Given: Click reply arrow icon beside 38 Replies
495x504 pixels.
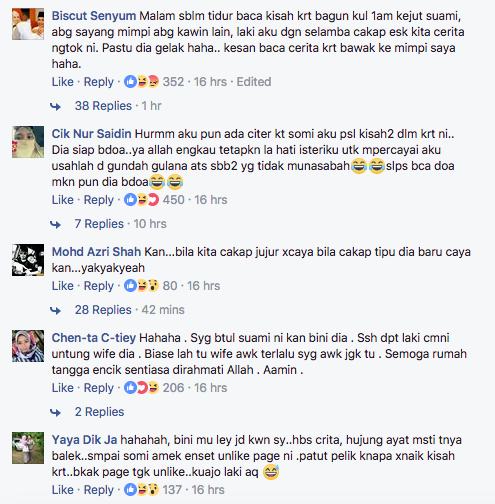Looking at the screenshot, I should click(55, 107).
